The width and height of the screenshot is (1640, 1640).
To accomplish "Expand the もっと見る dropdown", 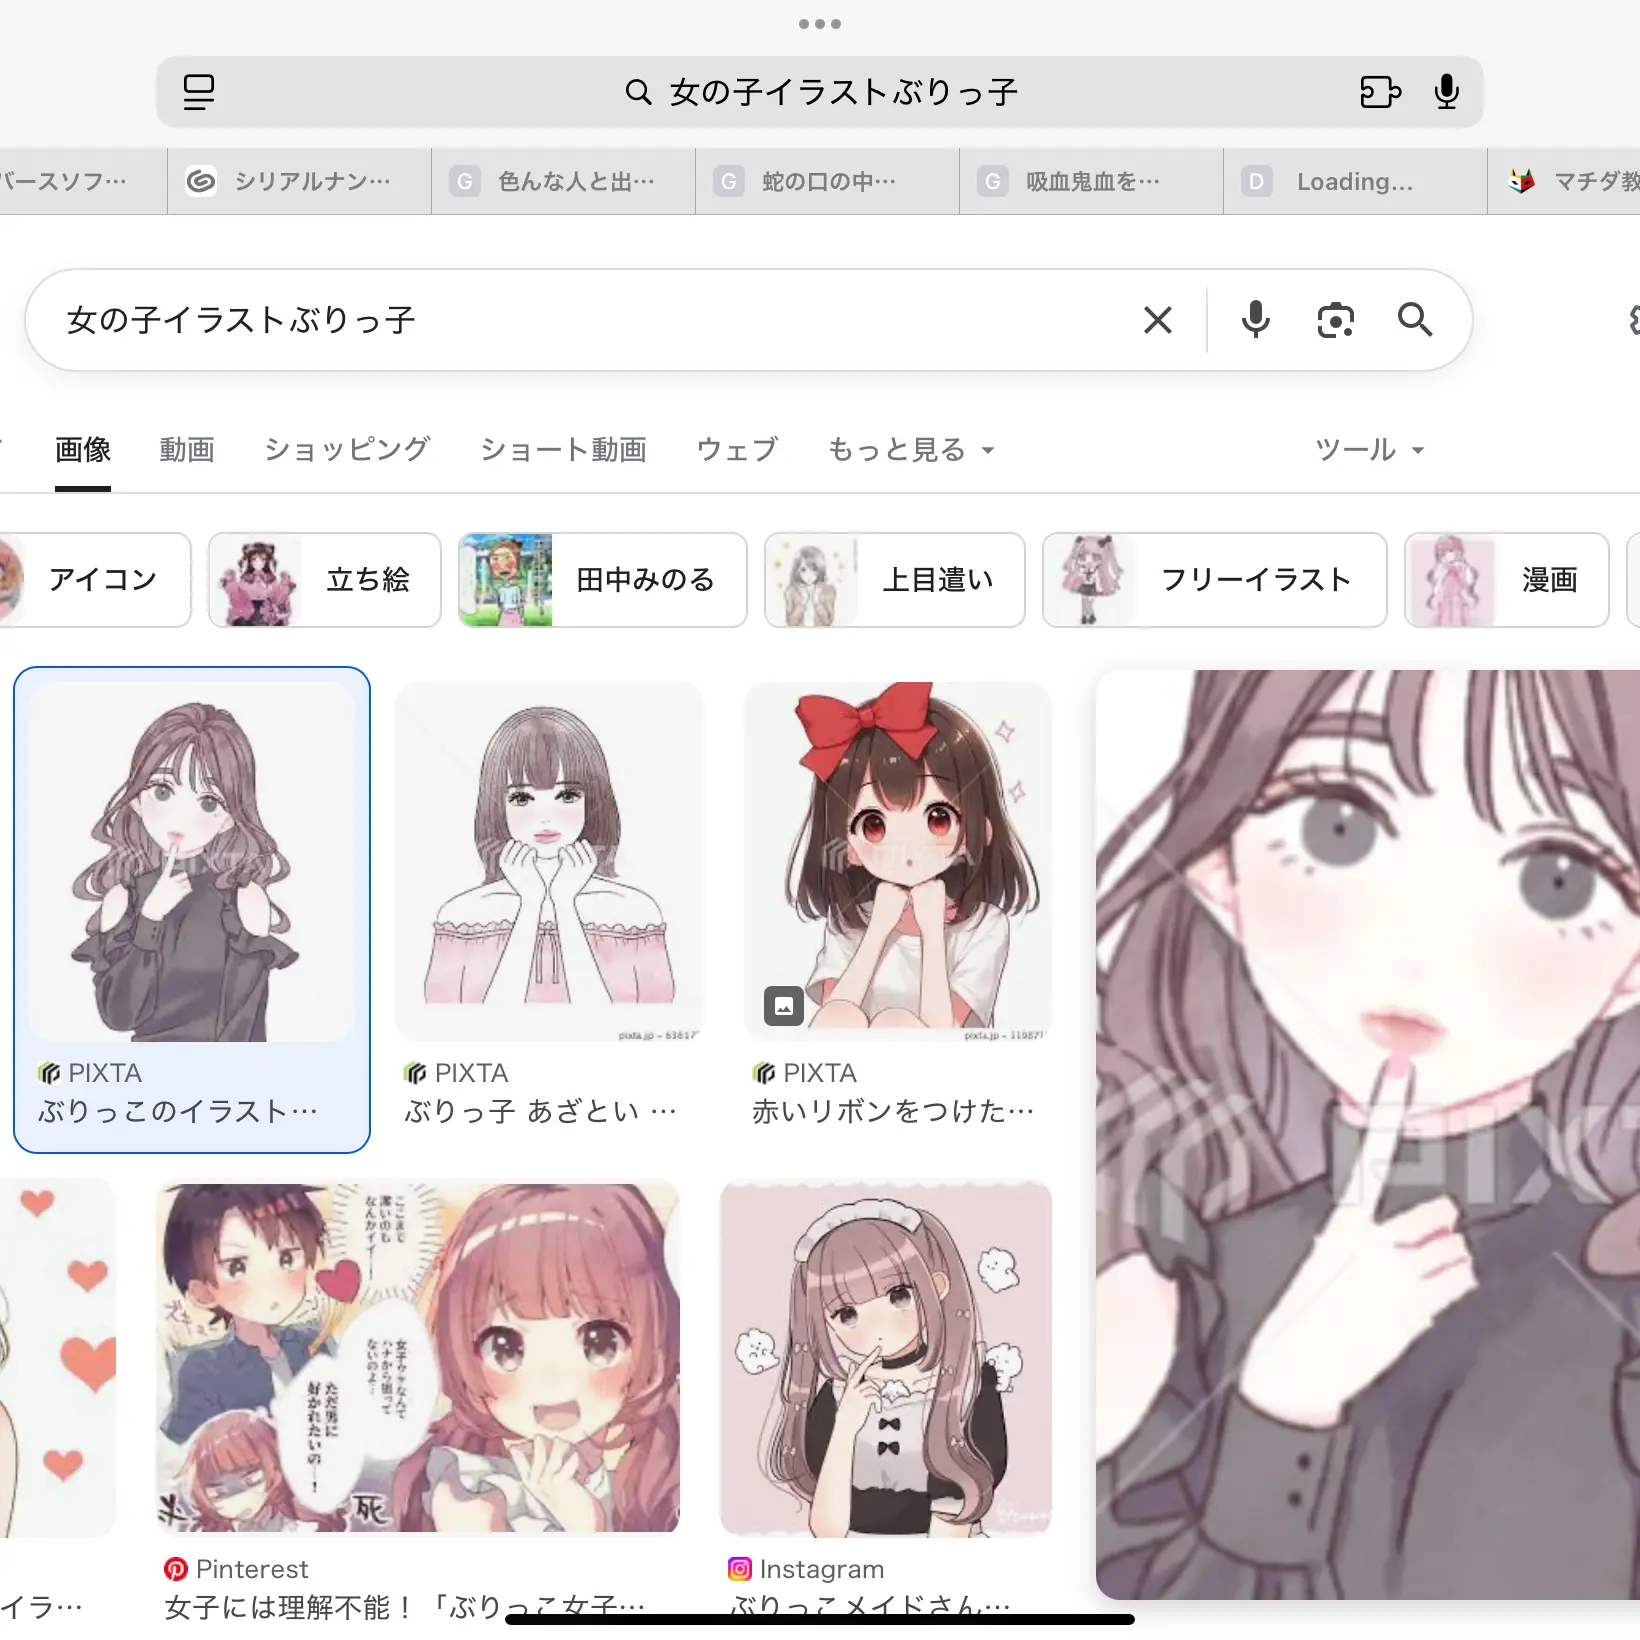I will tap(910, 450).
